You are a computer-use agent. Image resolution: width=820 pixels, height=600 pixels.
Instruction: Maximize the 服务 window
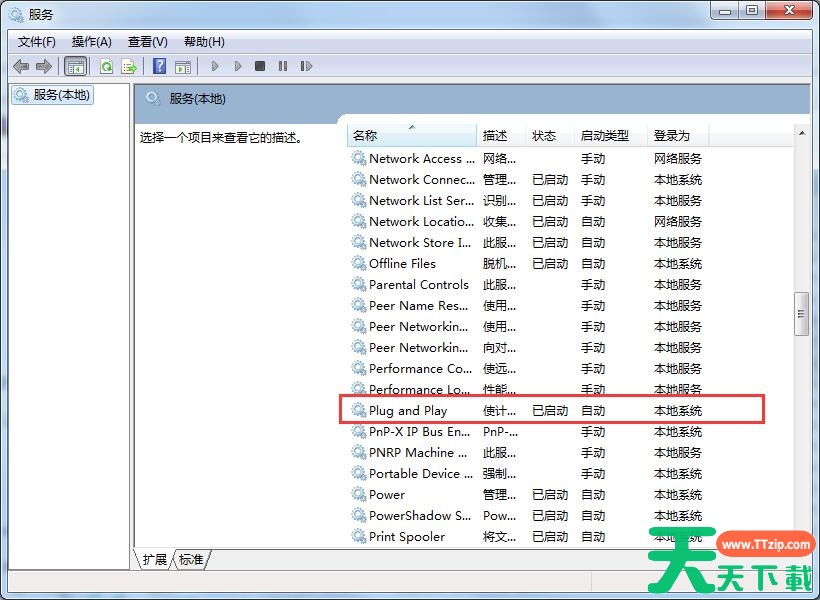(752, 11)
